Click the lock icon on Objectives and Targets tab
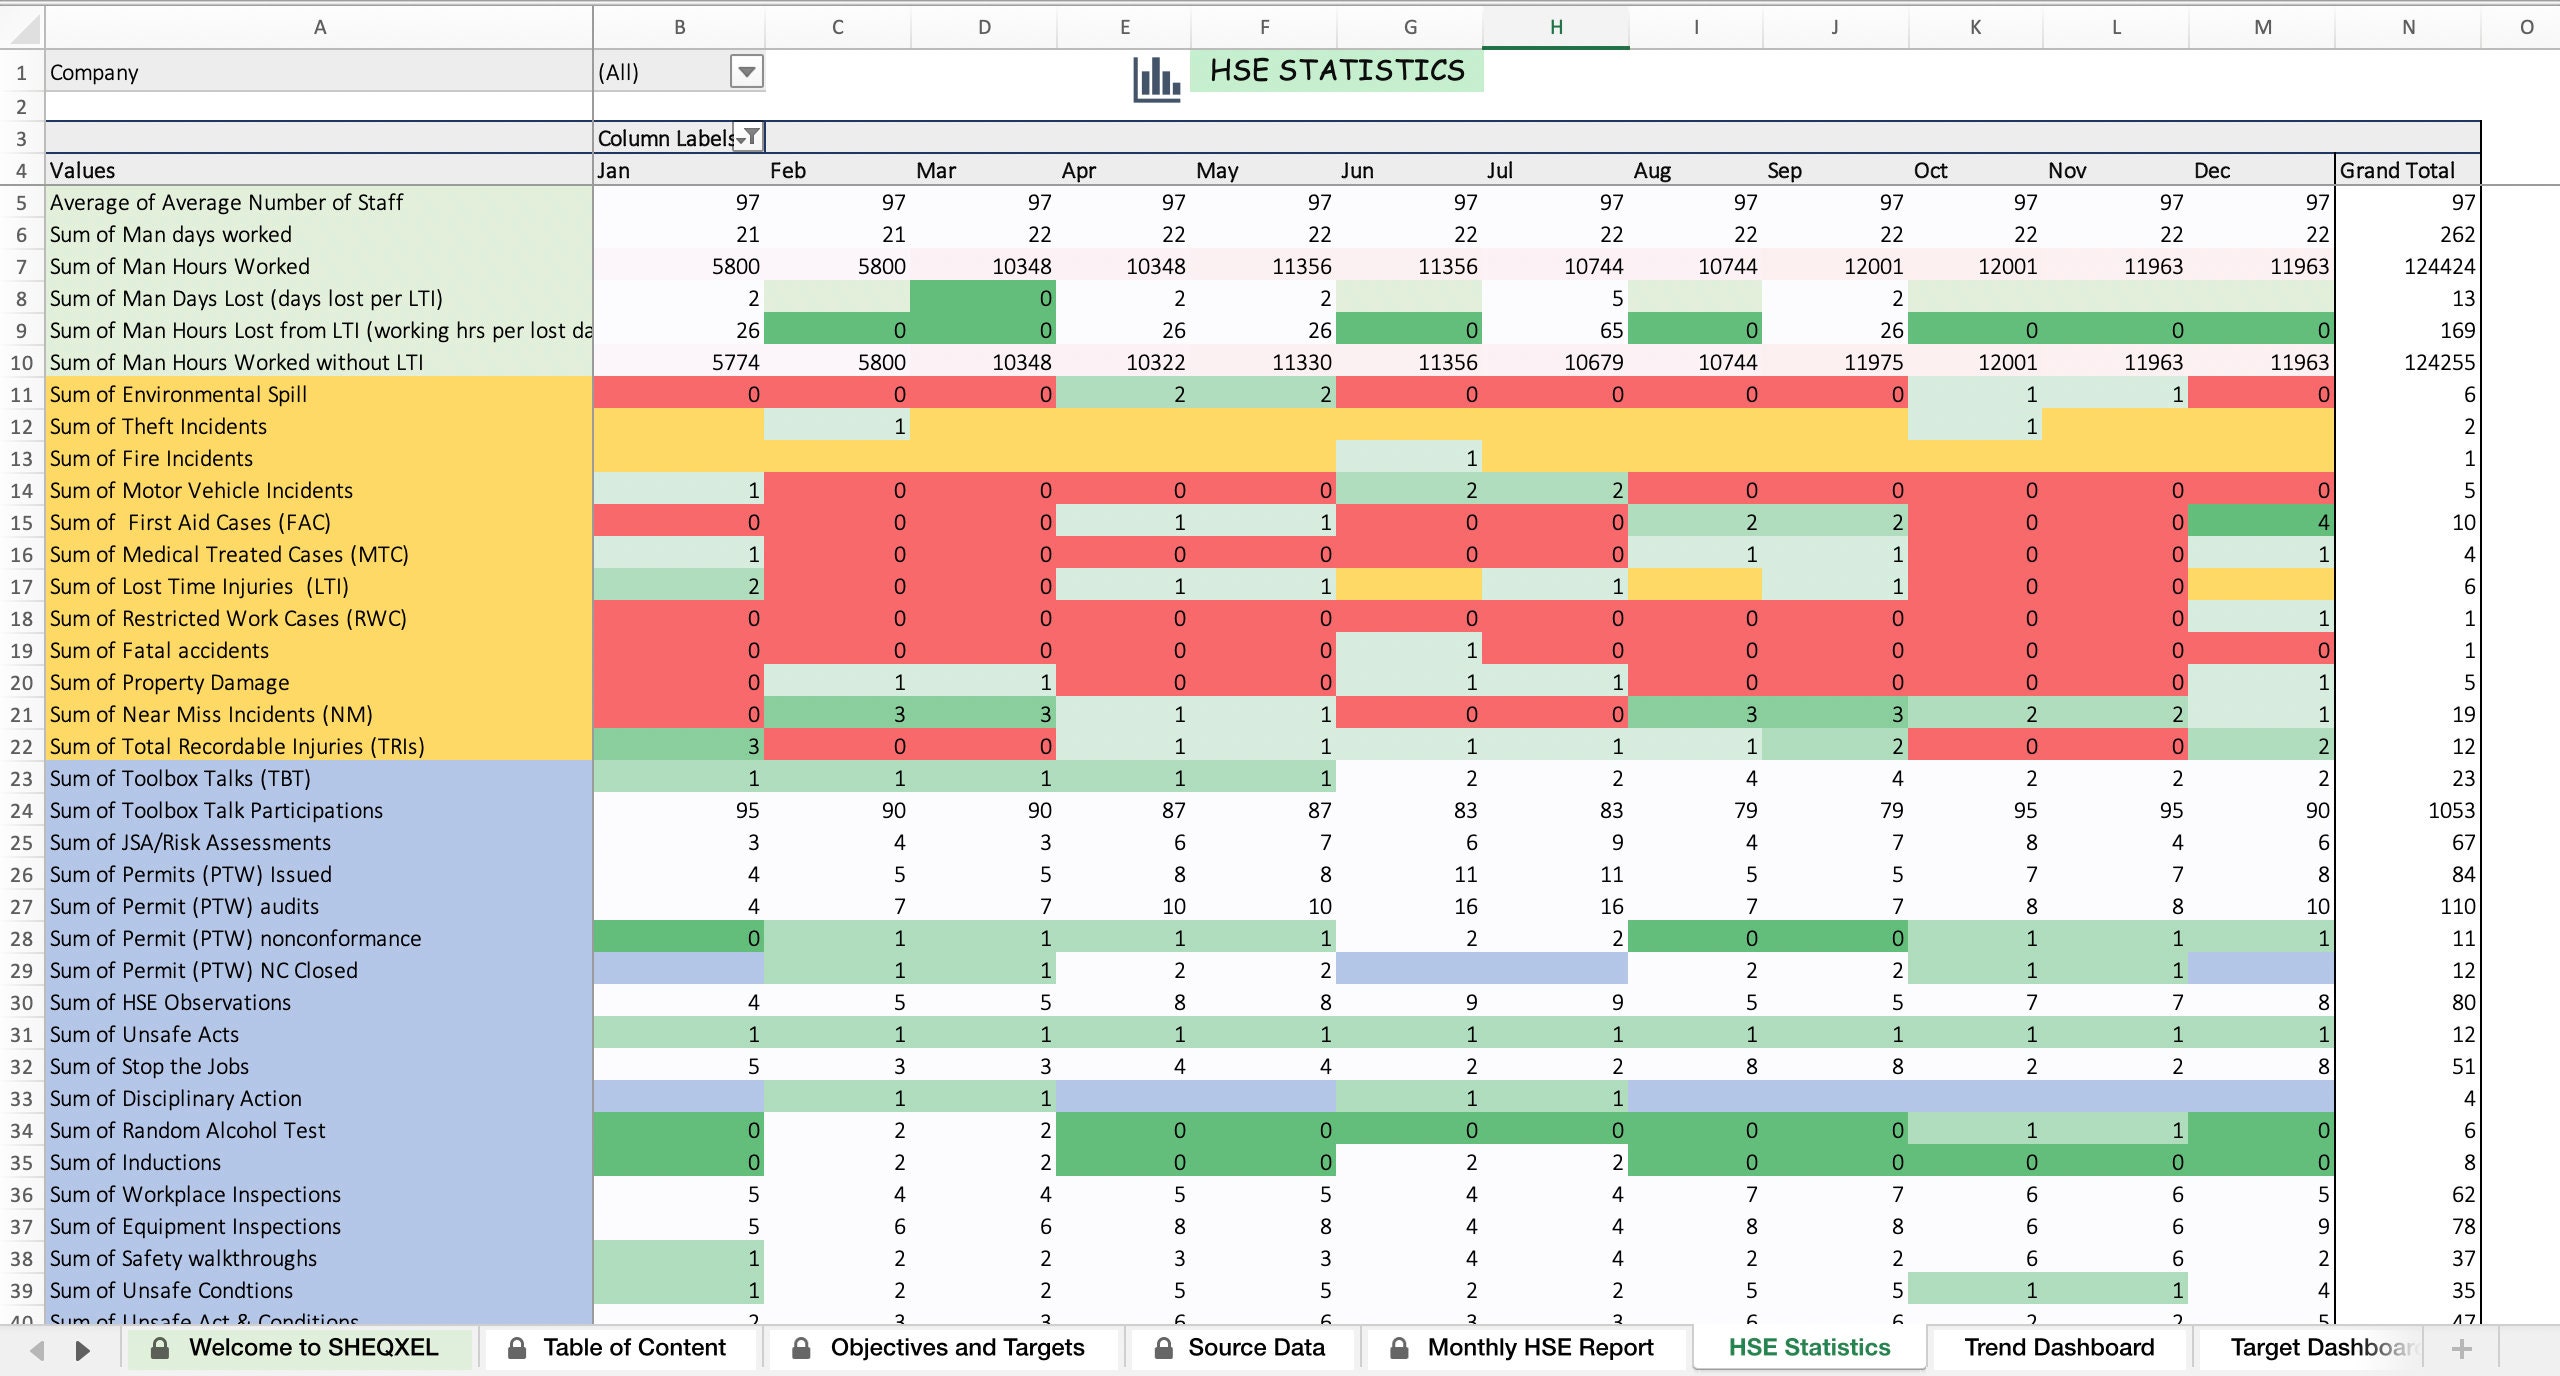 click(800, 1348)
